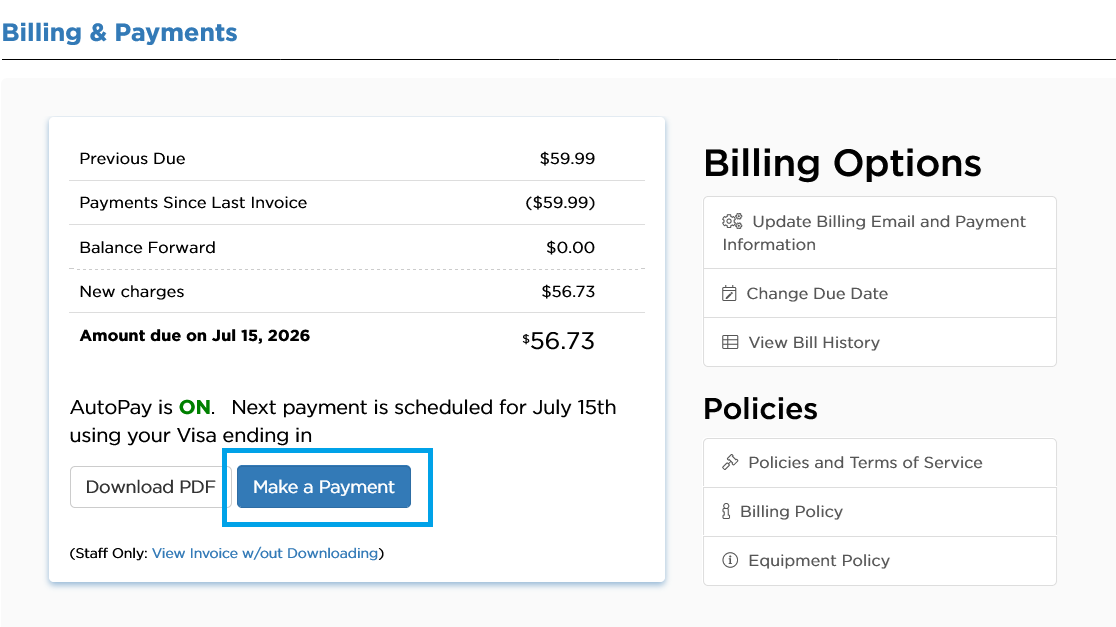Click the ($59.99) payments amount
Screen dimensions: 1116x627
(x=560, y=203)
